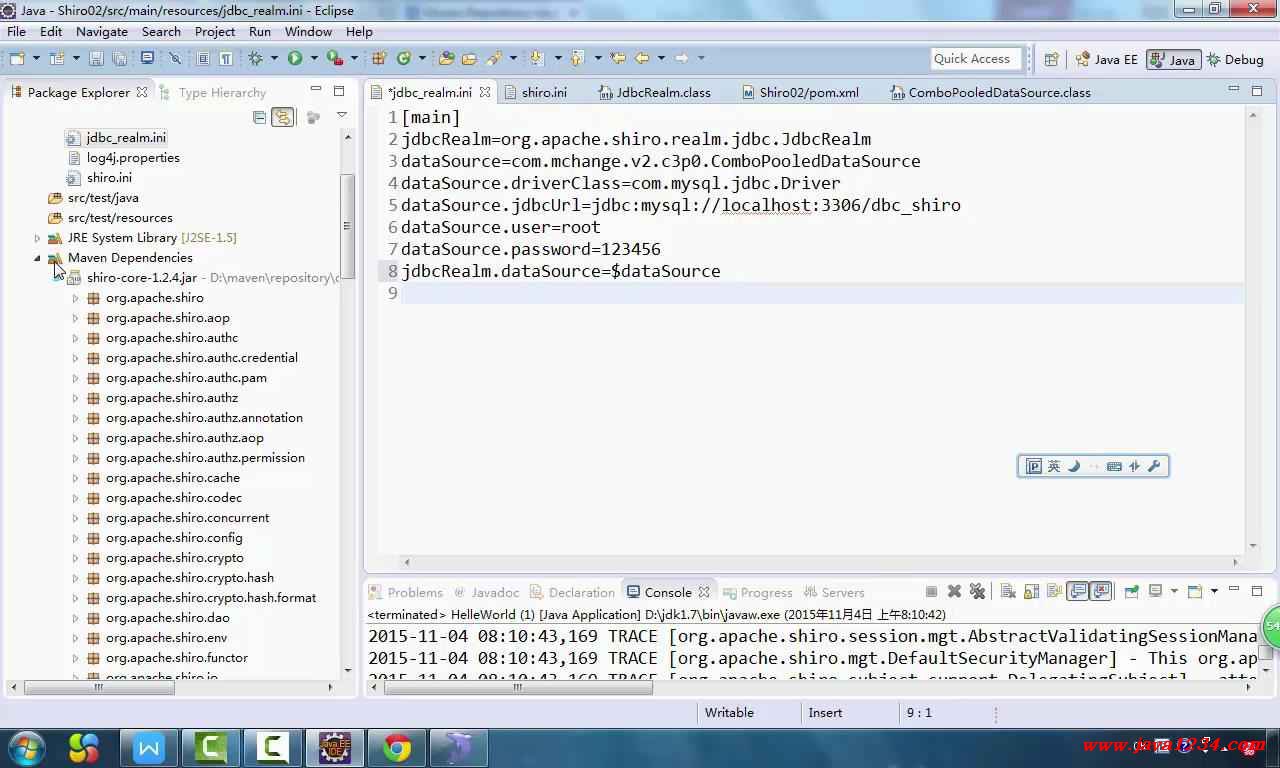Open the File menu
This screenshot has width=1280, height=768.
16,31
